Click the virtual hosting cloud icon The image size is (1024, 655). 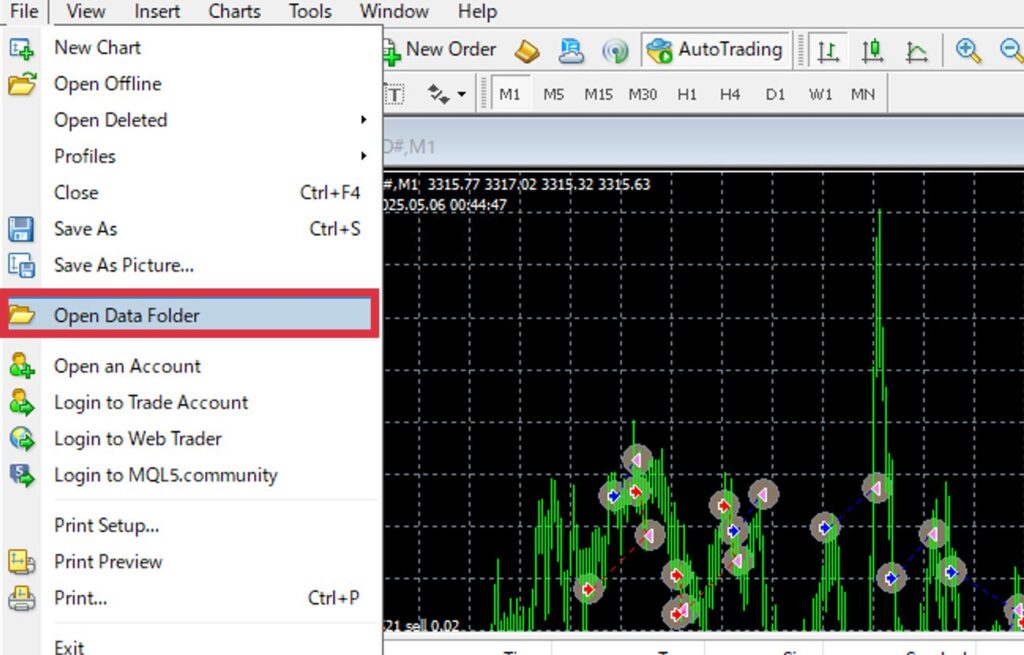point(571,50)
